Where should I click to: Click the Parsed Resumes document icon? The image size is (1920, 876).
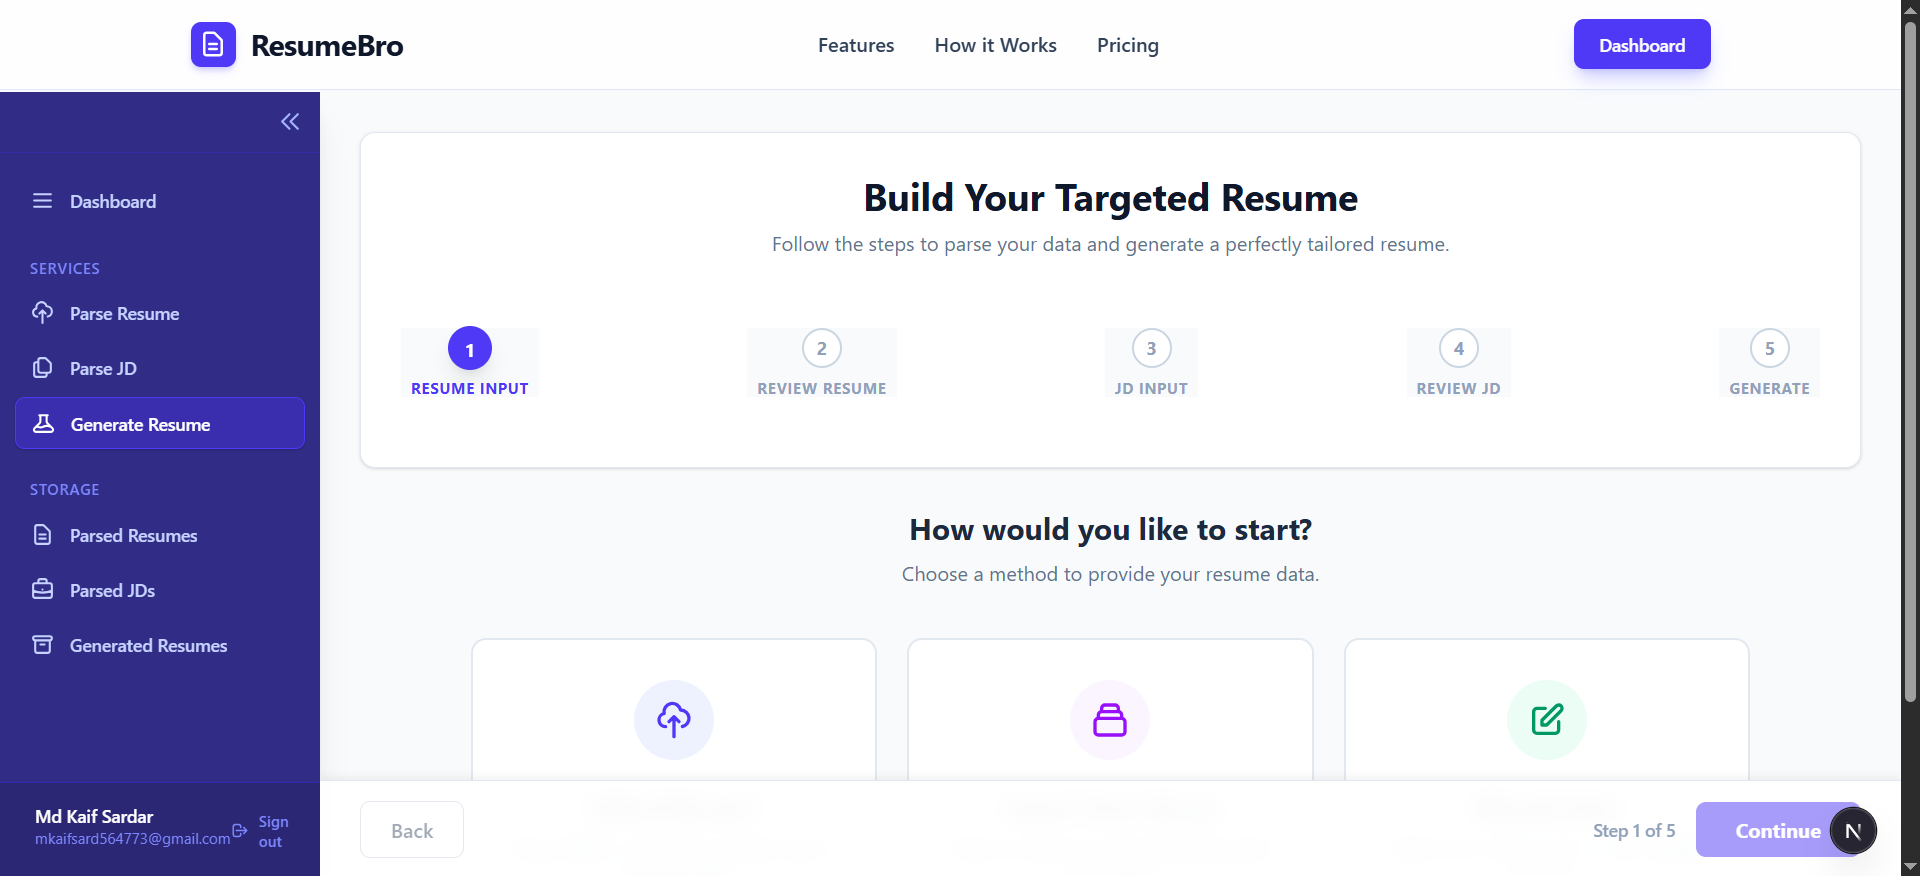43,535
